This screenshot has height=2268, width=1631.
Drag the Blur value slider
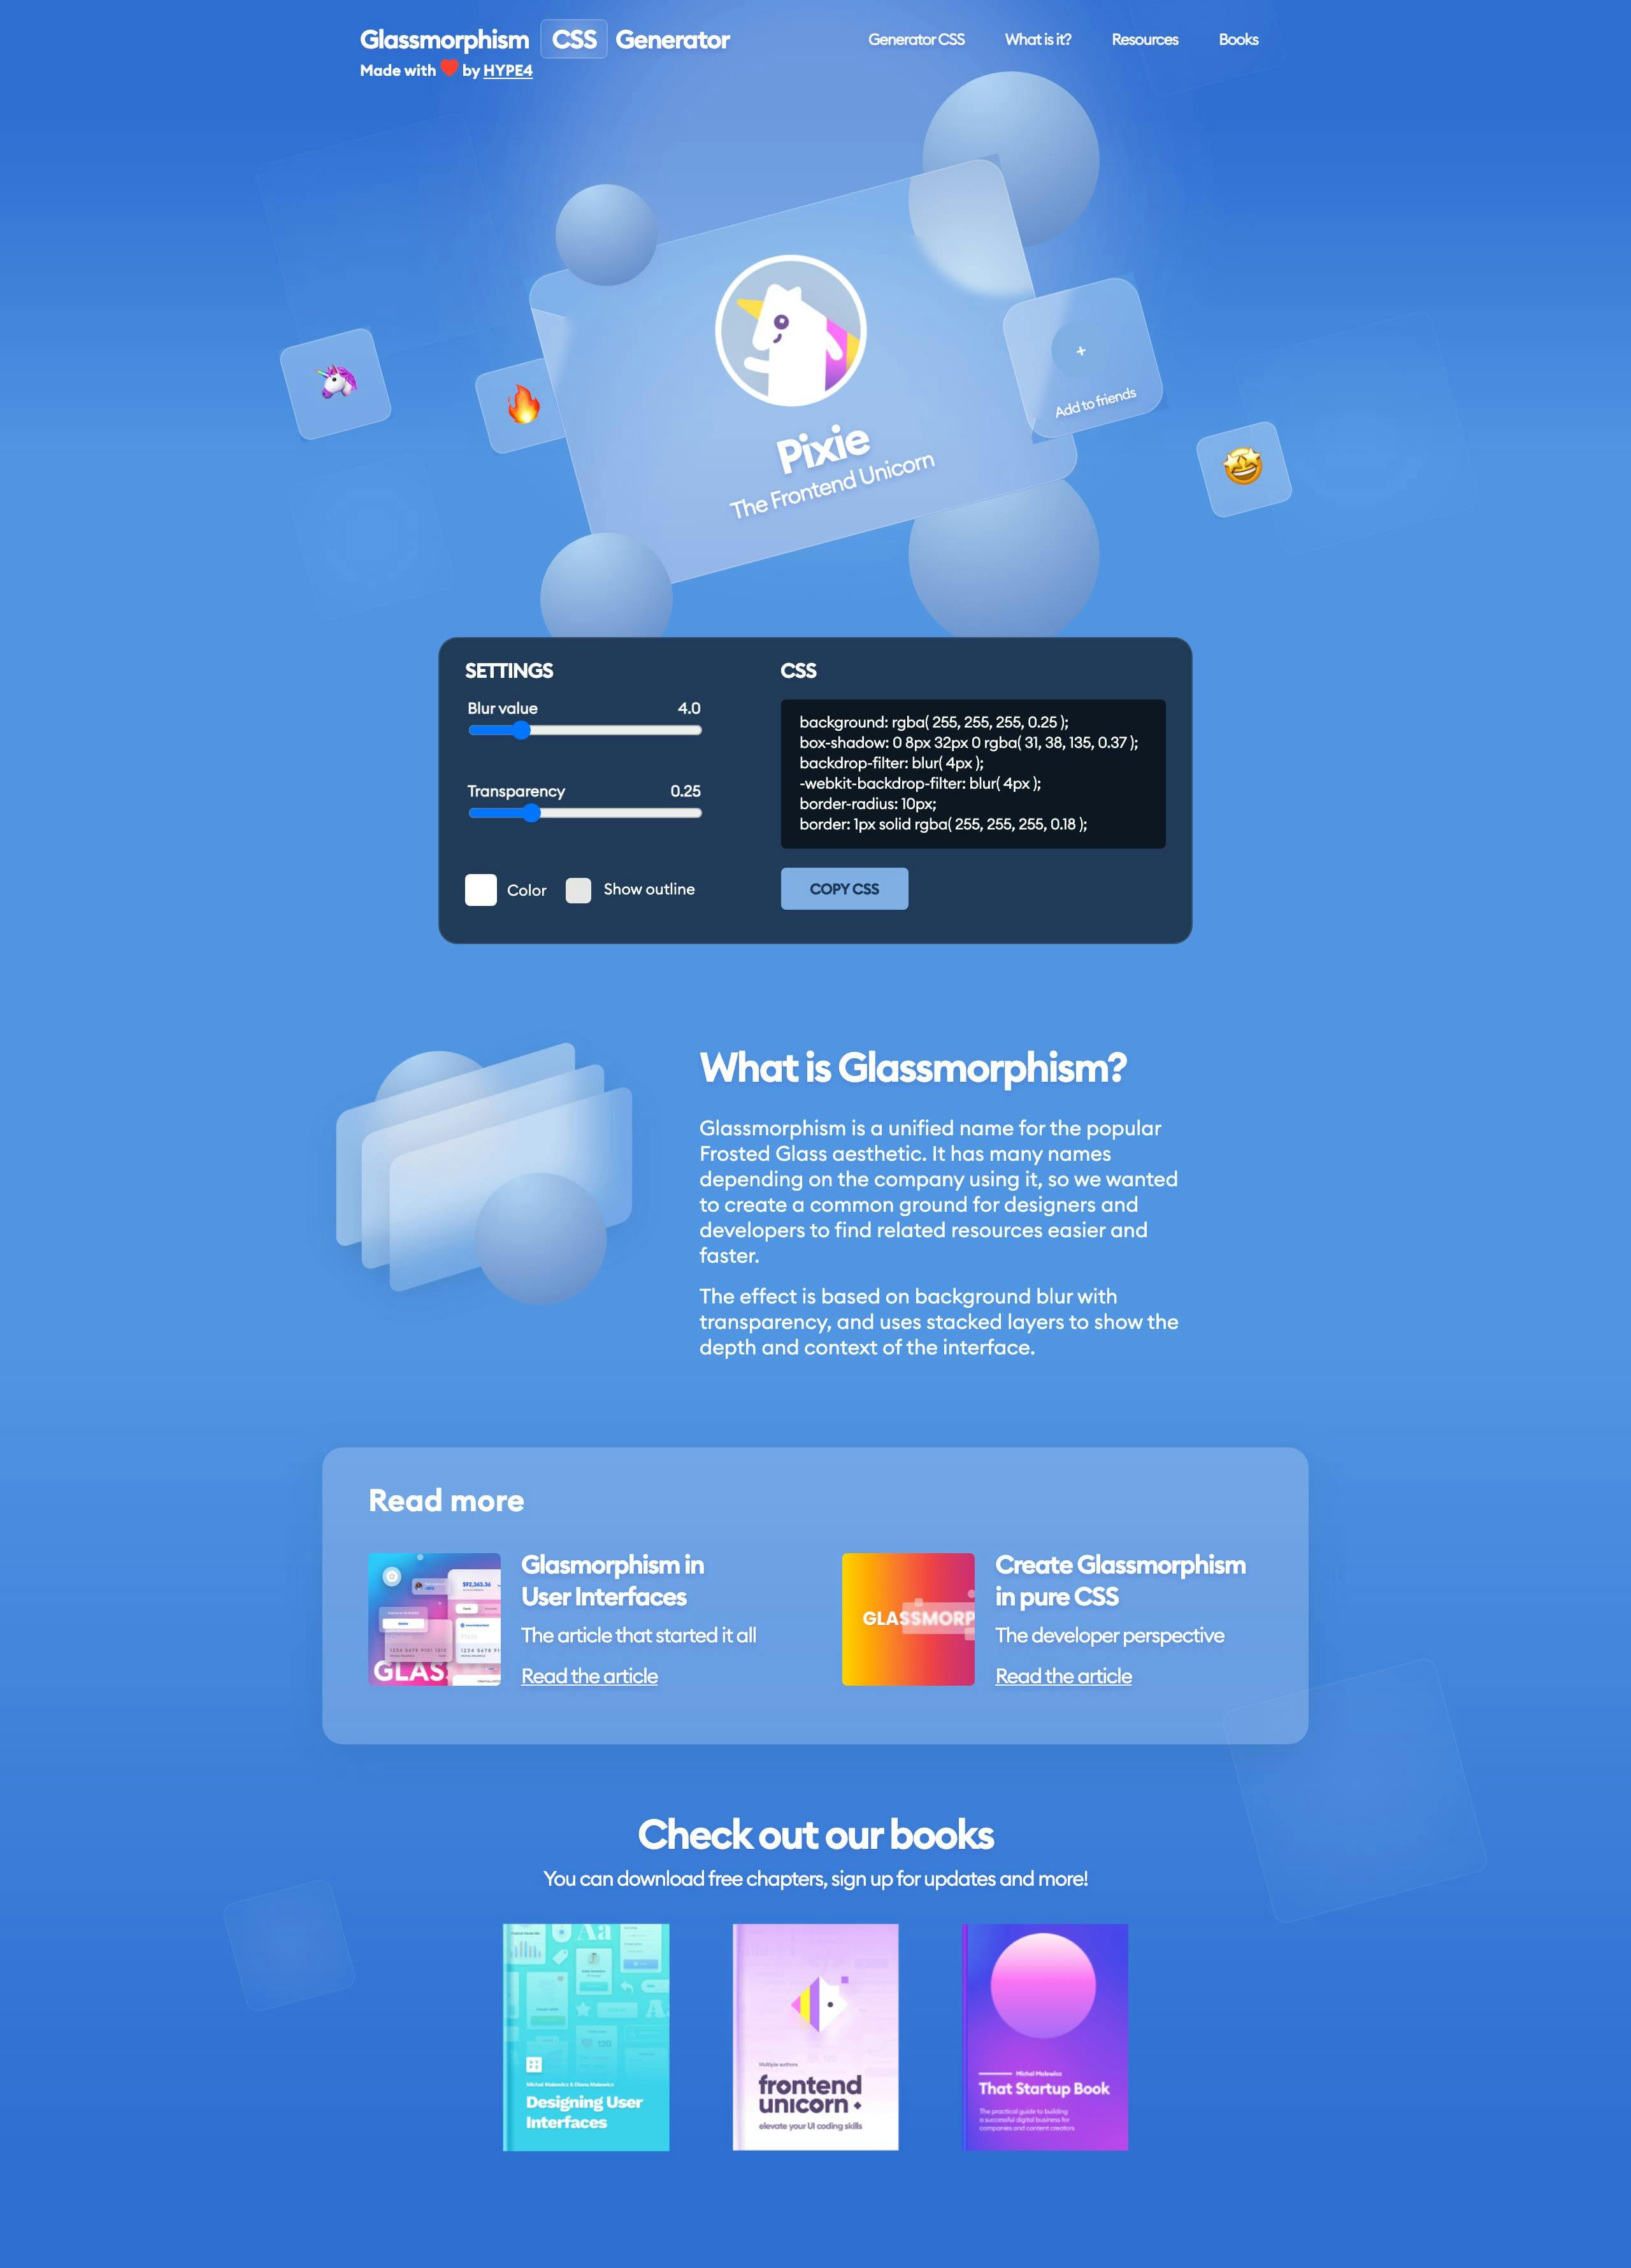pyautogui.click(x=521, y=729)
